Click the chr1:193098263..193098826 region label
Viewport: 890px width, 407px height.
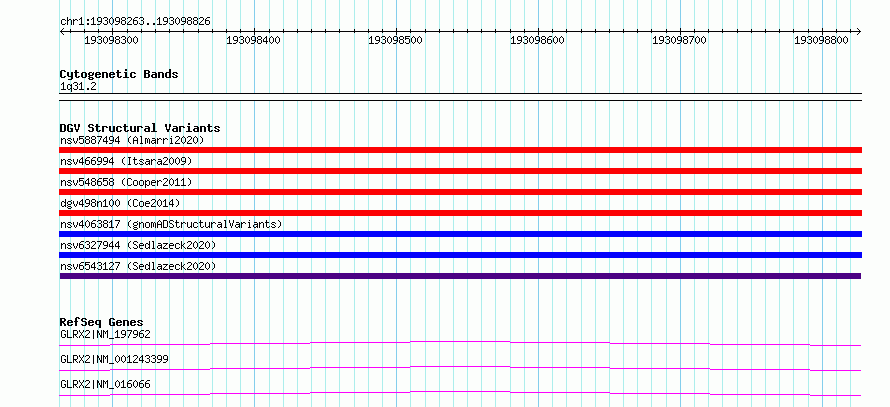135,22
